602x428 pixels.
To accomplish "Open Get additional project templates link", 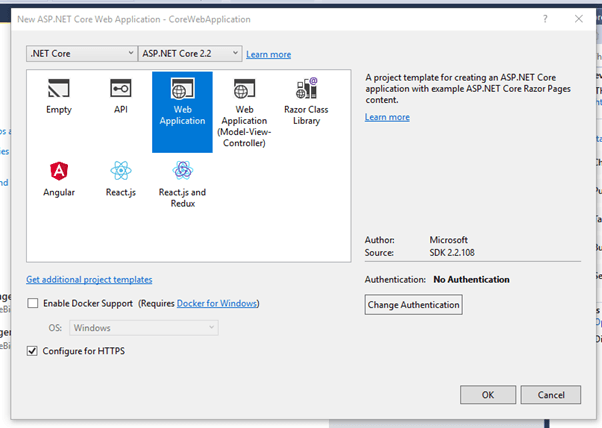I will (89, 279).
